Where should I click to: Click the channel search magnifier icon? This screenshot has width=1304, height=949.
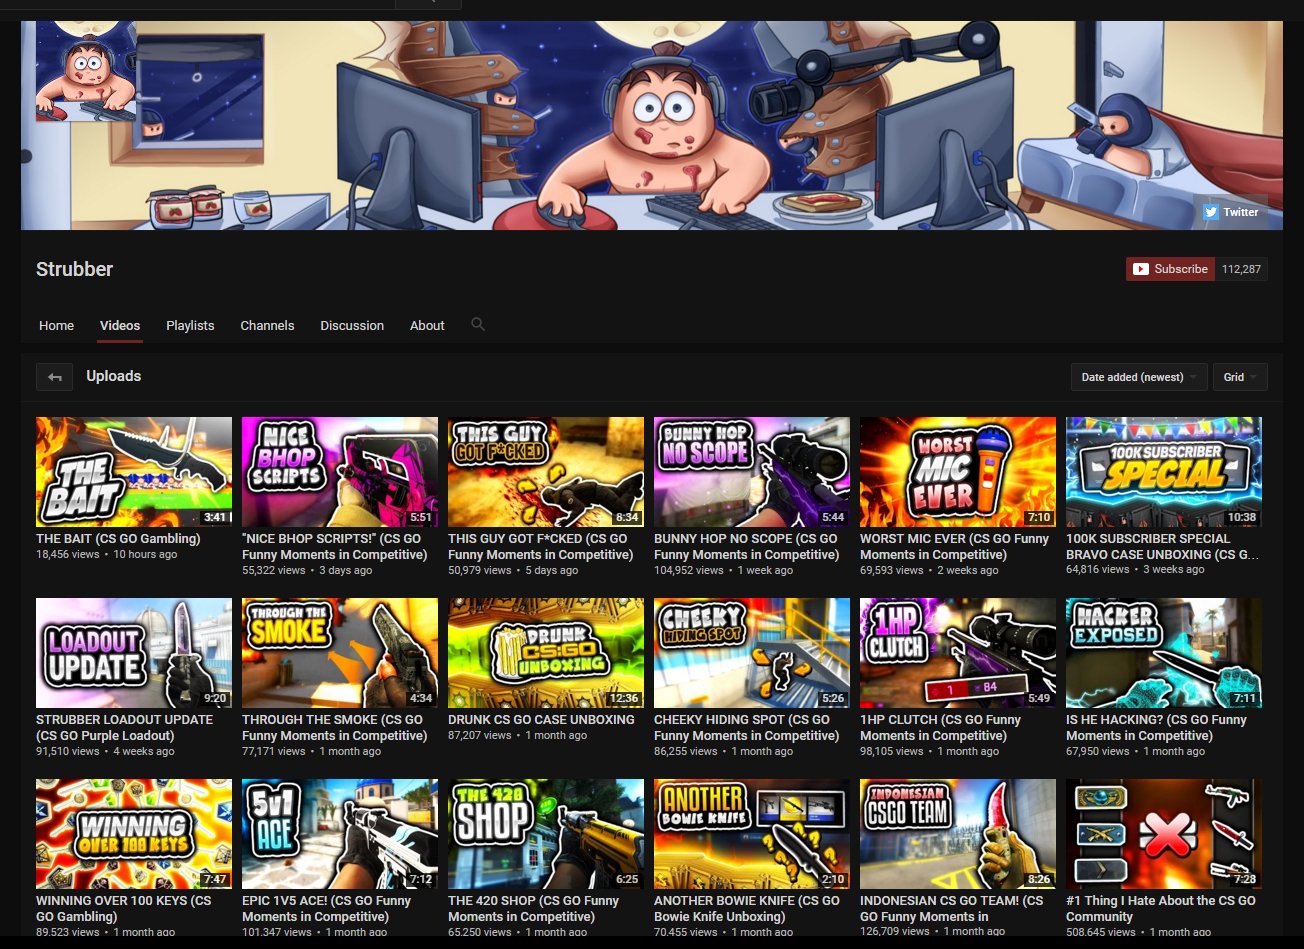pyautogui.click(x=478, y=324)
